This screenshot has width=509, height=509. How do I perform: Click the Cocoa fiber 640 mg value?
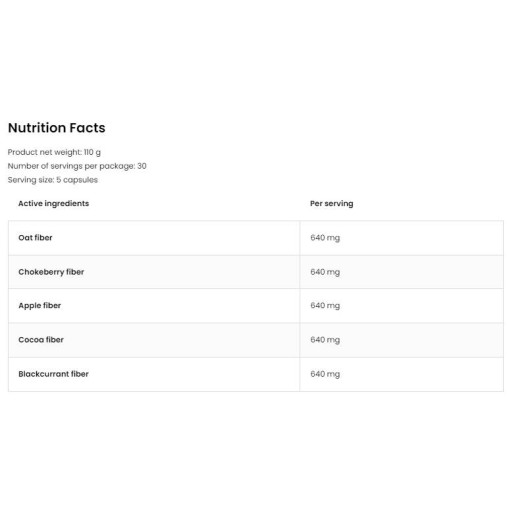[x=325, y=340]
